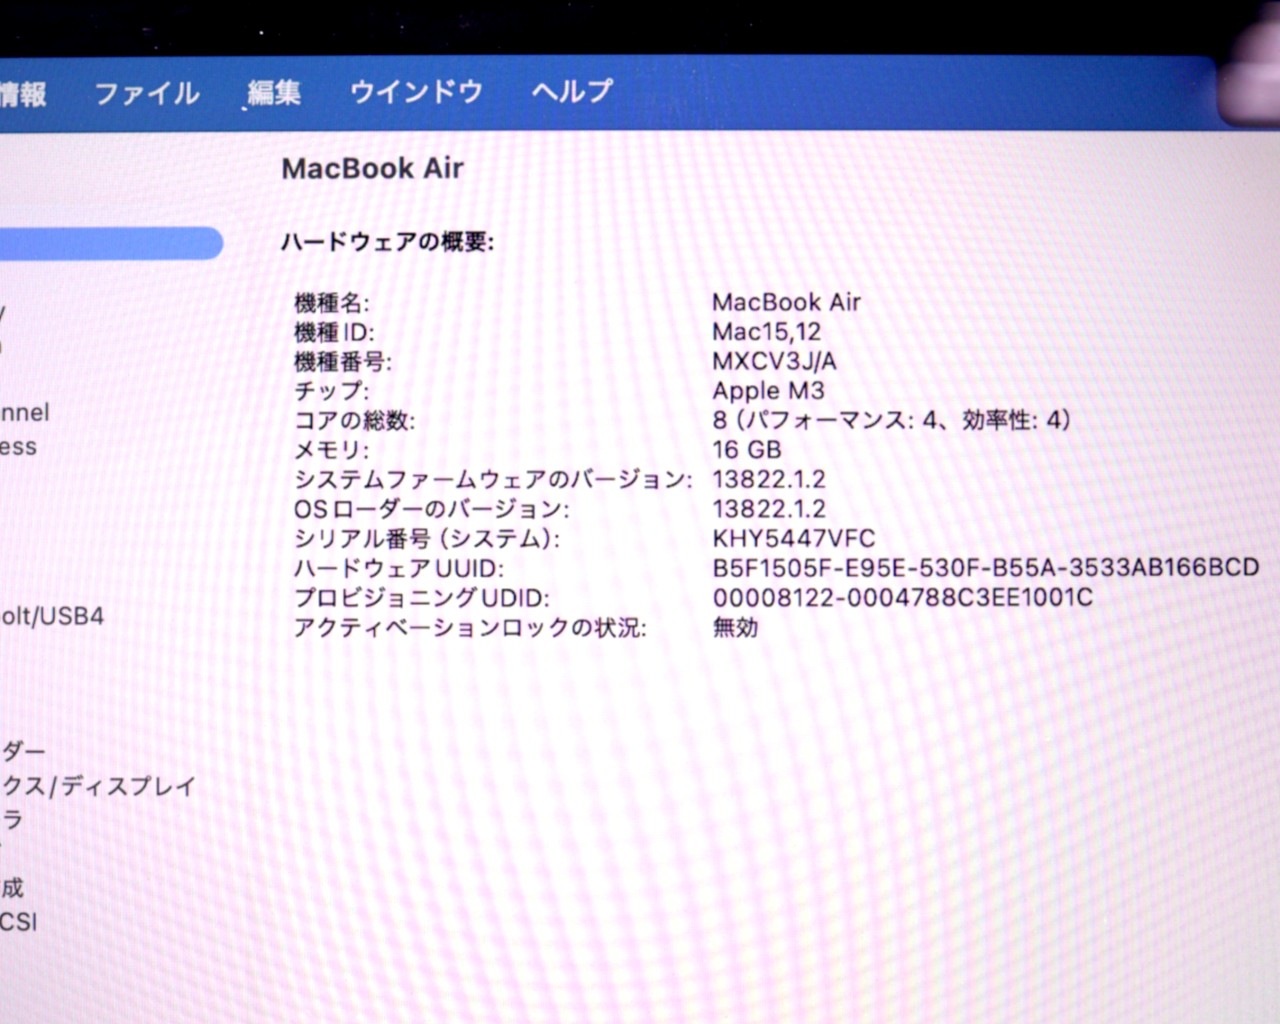Screen dimensions: 1280x1024
Task: Select the sidebar entry ending in 'CSI'
Action: coord(18,921)
